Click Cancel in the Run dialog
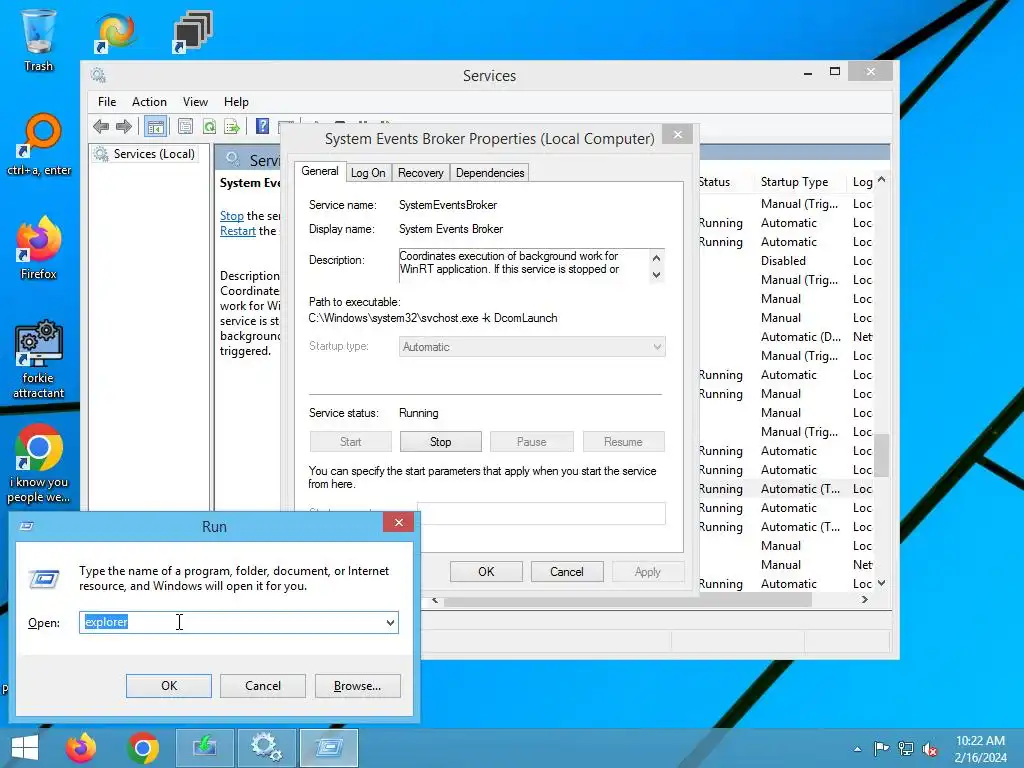 point(263,686)
